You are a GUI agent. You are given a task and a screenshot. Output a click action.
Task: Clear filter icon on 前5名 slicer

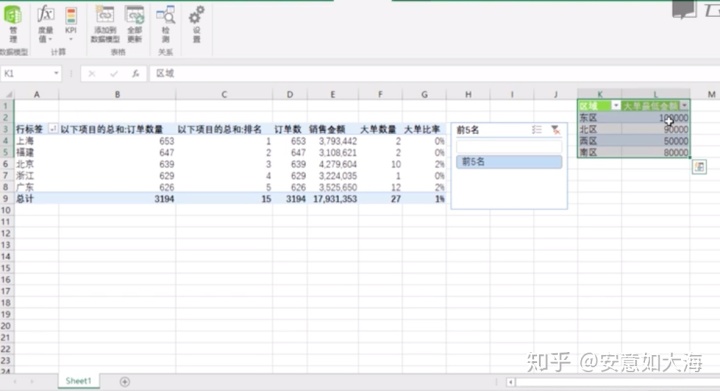click(556, 130)
